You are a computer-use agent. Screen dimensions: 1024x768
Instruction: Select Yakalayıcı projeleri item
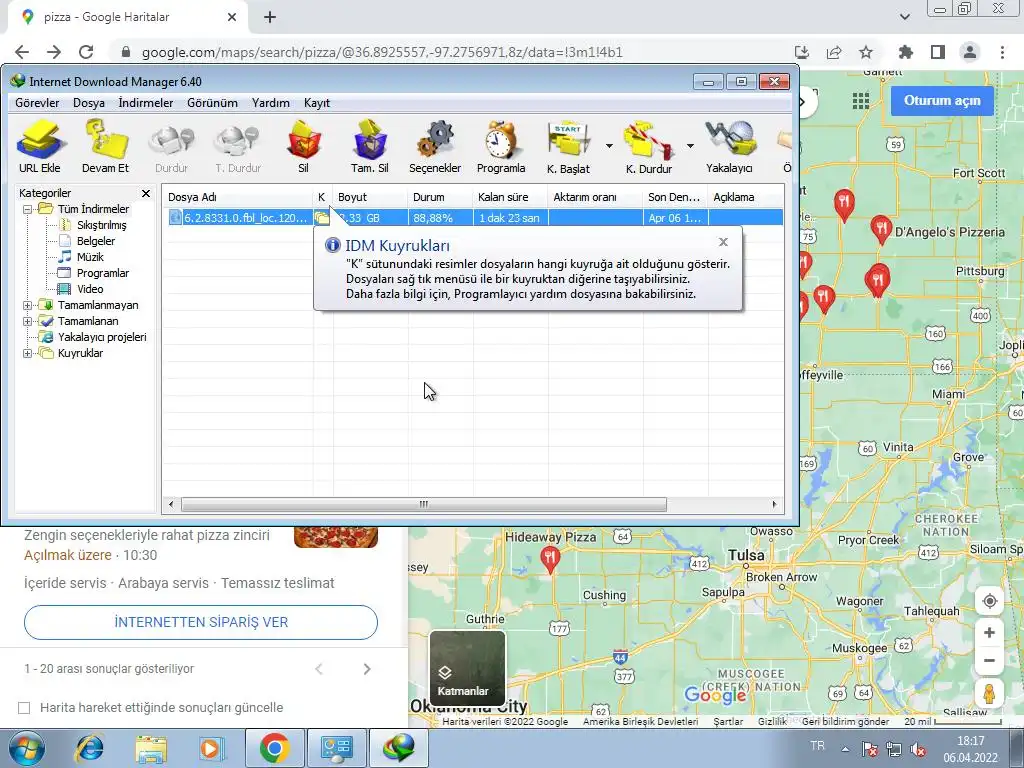[x=102, y=337]
